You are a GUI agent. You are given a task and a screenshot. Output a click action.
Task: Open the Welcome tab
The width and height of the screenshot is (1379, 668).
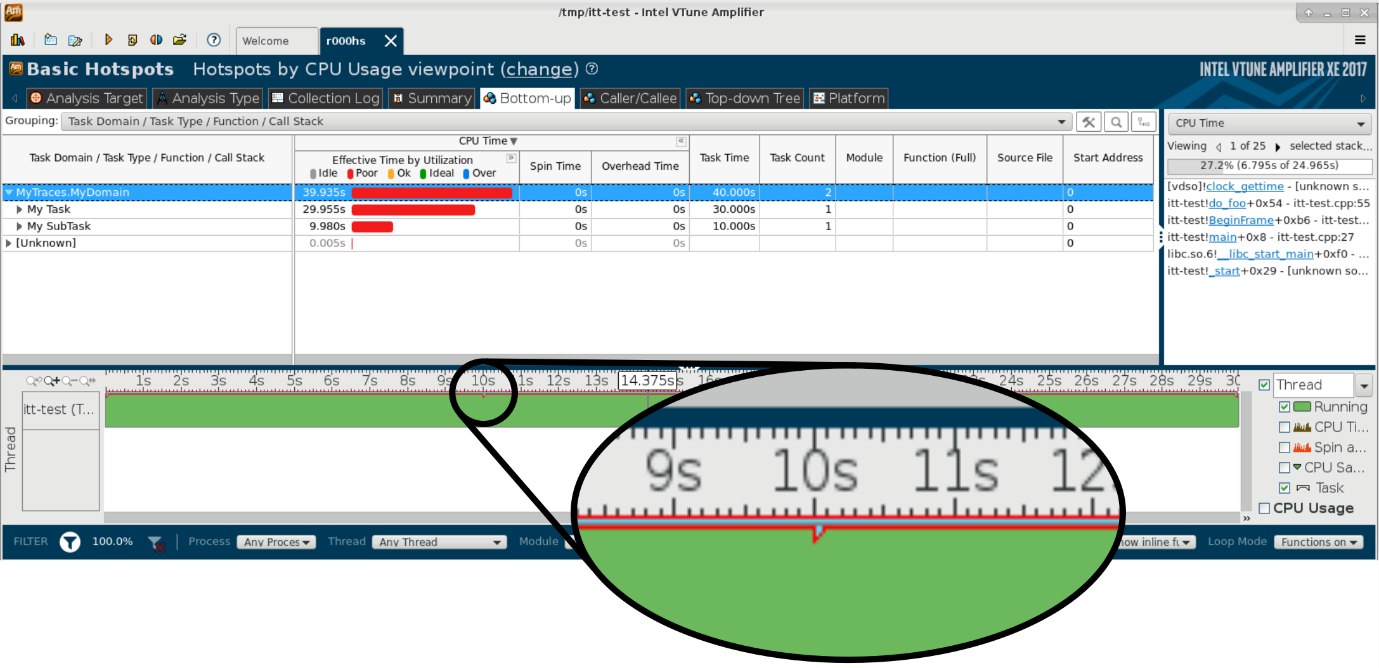265,41
